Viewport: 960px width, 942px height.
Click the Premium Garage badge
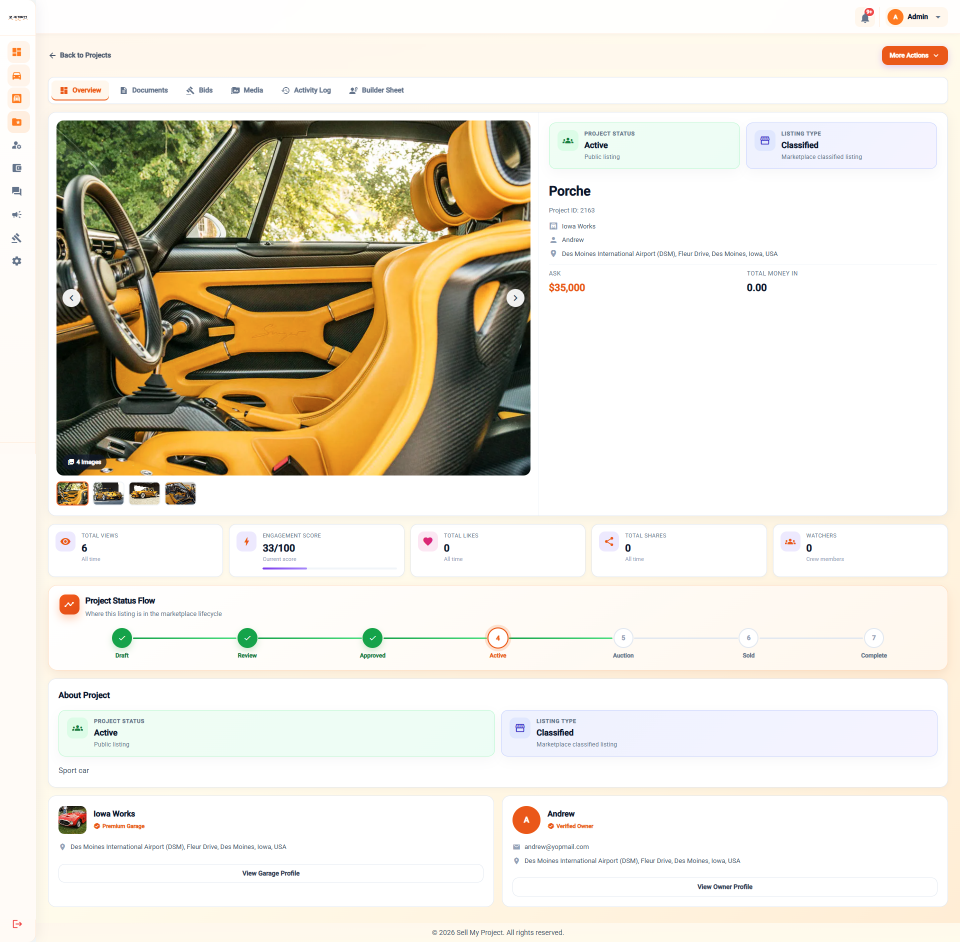pos(119,826)
